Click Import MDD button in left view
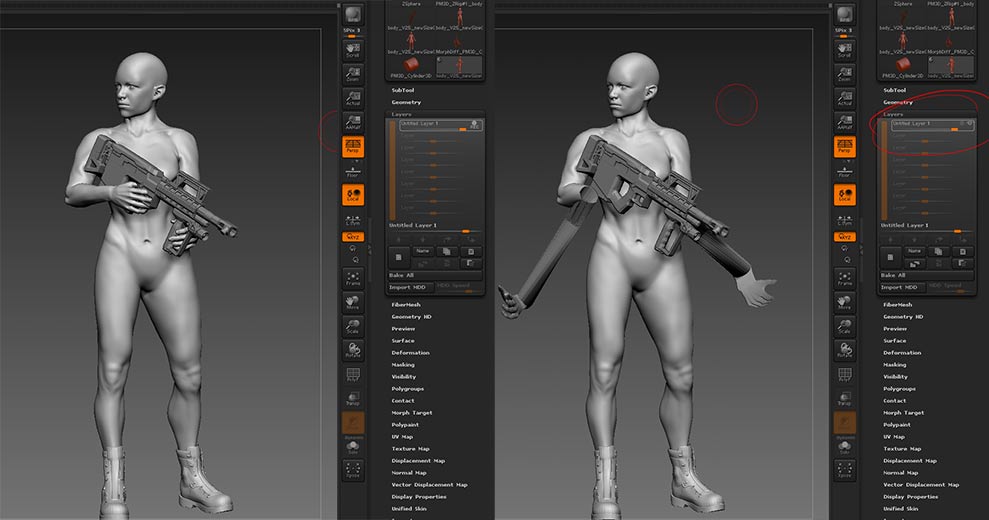989x520 pixels. (x=410, y=287)
